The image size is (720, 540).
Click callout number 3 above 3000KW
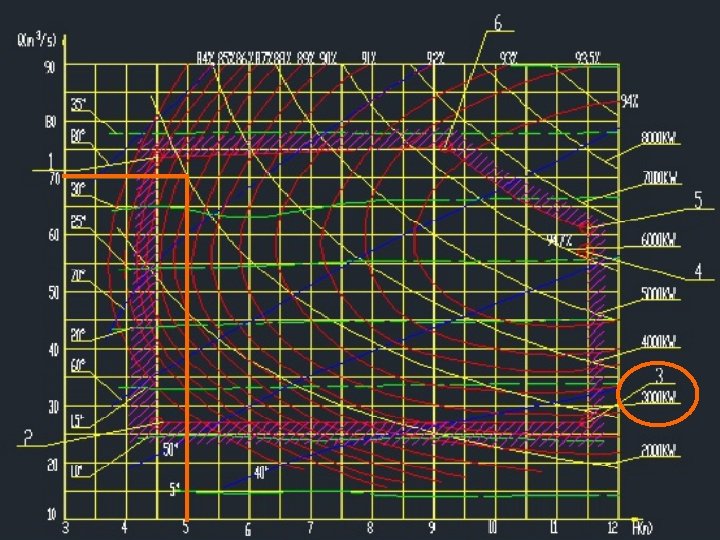click(659, 376)
